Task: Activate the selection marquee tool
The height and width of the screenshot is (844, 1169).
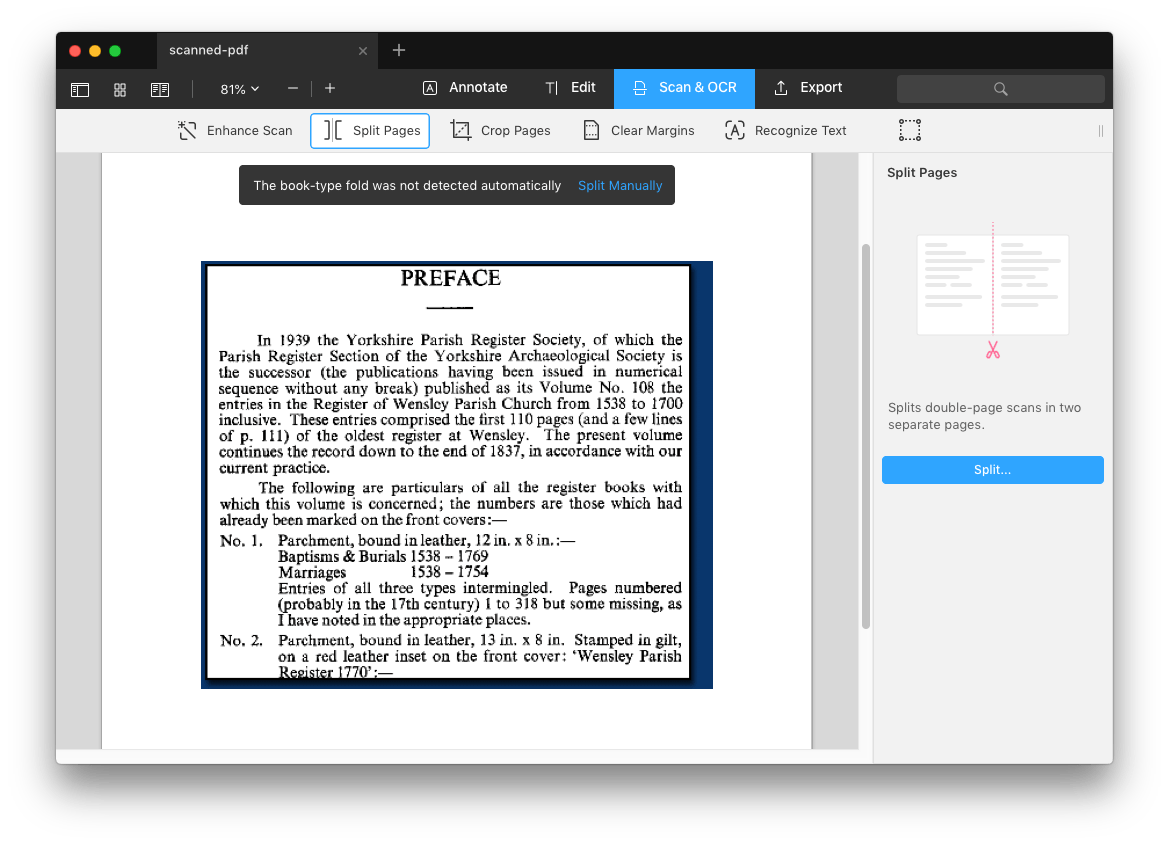Action: (x=909, y=130)
